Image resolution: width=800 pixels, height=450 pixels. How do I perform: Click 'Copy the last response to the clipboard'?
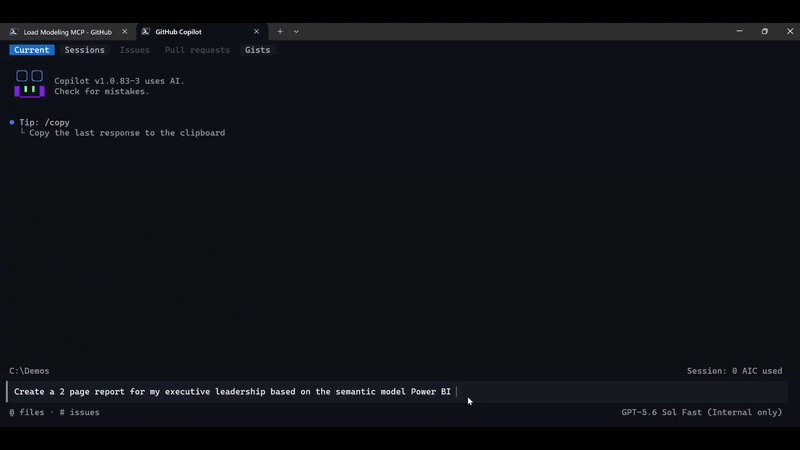pyautogui.click(x=127, y=133)
